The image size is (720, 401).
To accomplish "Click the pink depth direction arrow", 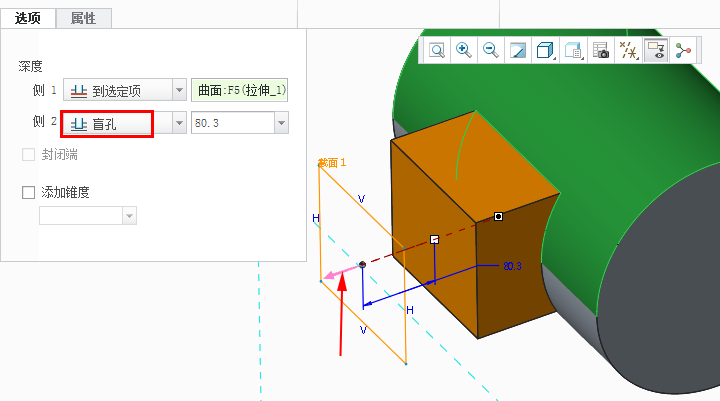I will tap(342, 272).
